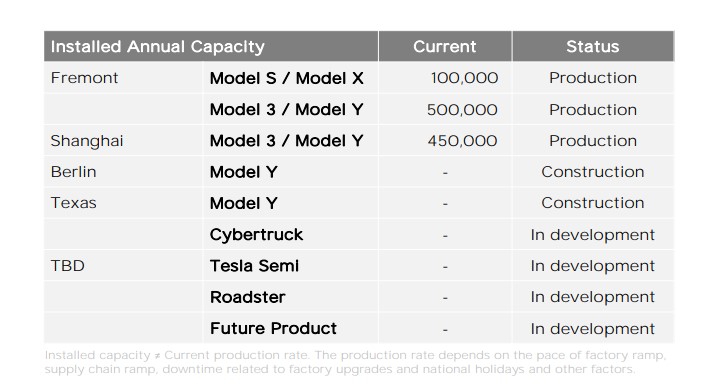Screen dimensions: 702x392
Task: Click the 450,000 capacity value
Action: (x=462, y=141)
